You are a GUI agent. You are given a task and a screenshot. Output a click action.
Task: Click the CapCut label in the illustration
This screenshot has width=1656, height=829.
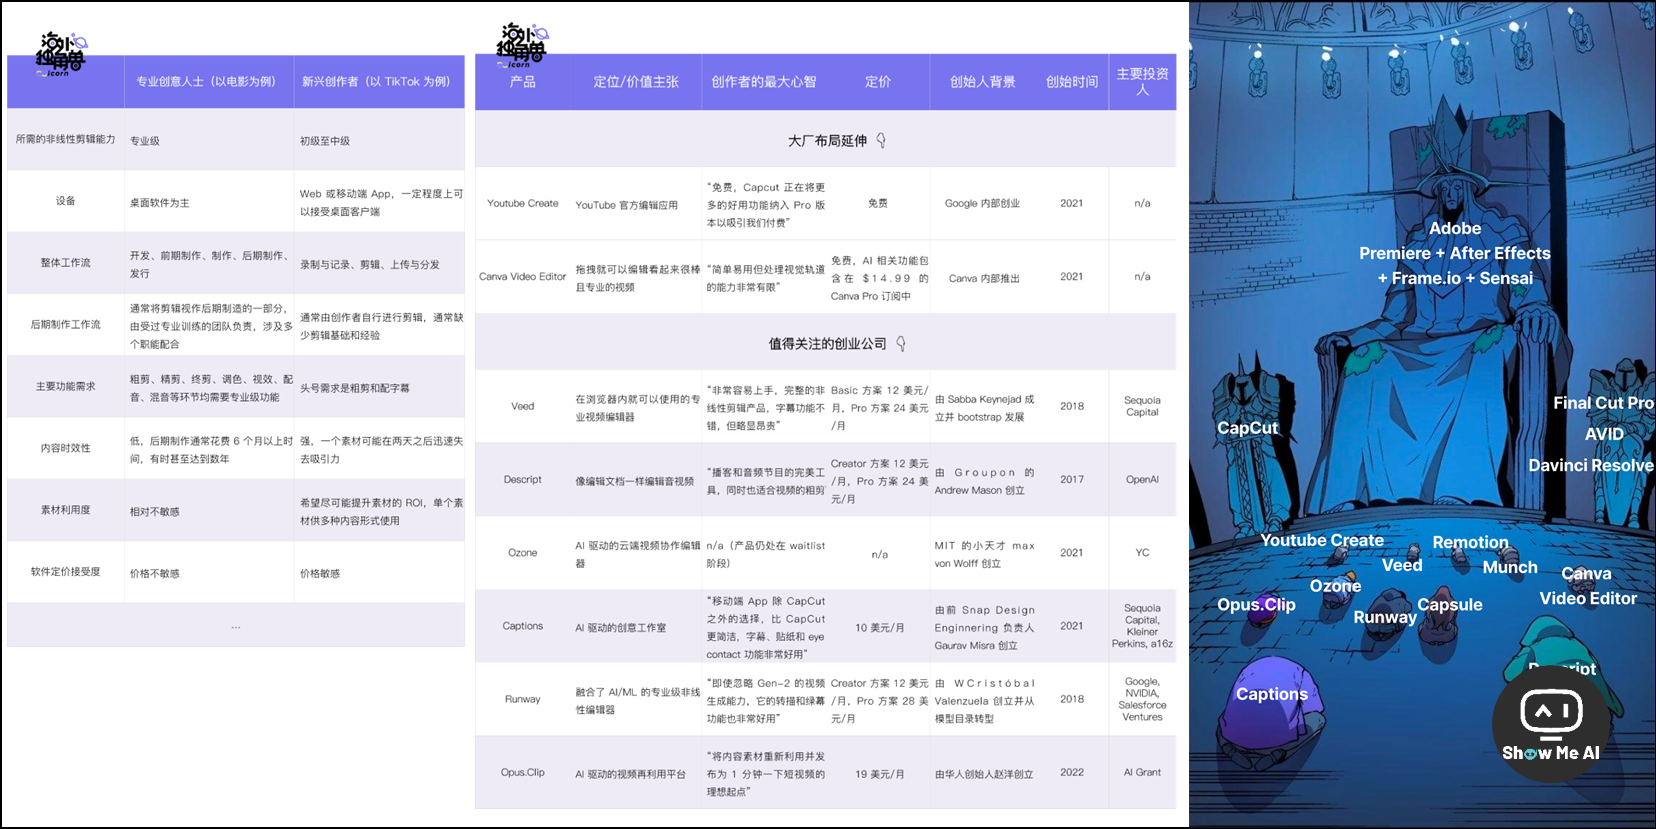click(1248, 428)
